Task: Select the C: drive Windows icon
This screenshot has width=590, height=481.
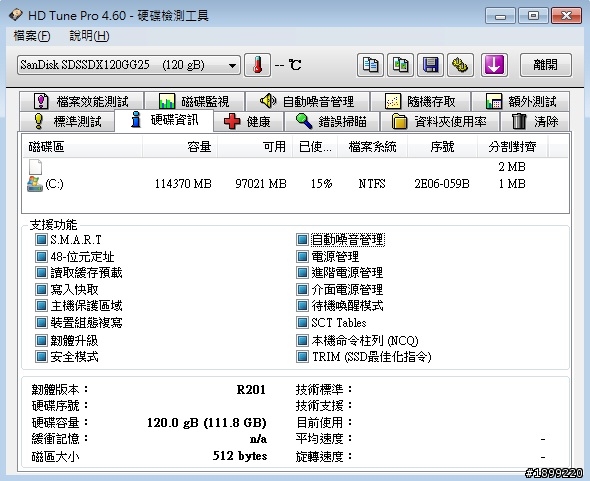Action: 35,184
